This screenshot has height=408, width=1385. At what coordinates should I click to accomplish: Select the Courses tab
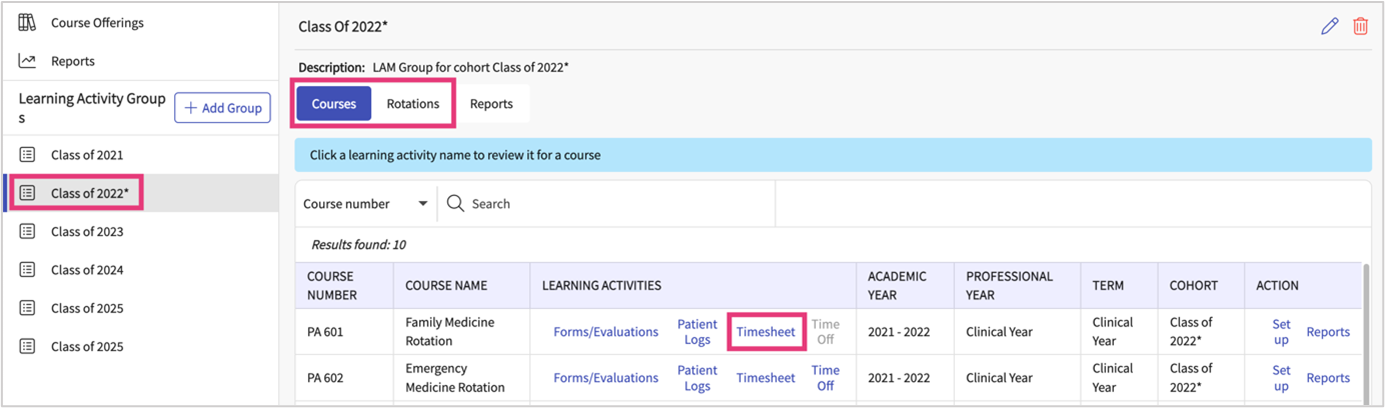[x=334, y=104]
